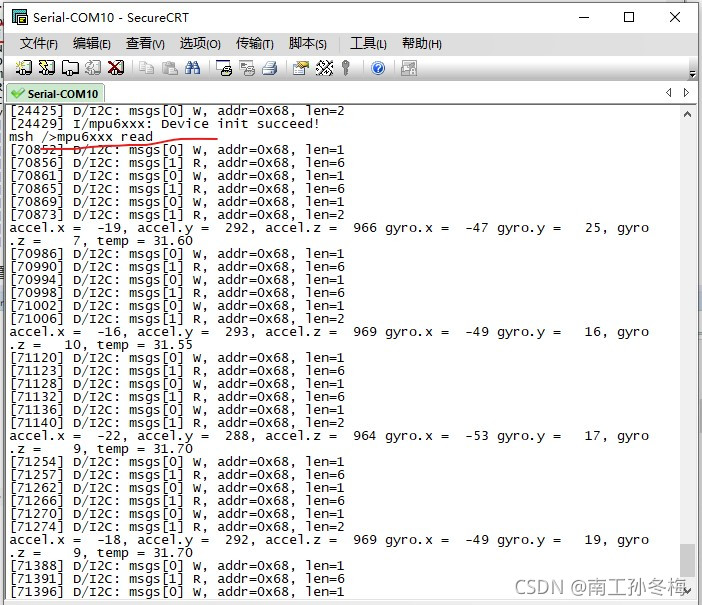
Task: Click the Paste toolbar icon
Action: pyautogui.click(x=170, y=68)
